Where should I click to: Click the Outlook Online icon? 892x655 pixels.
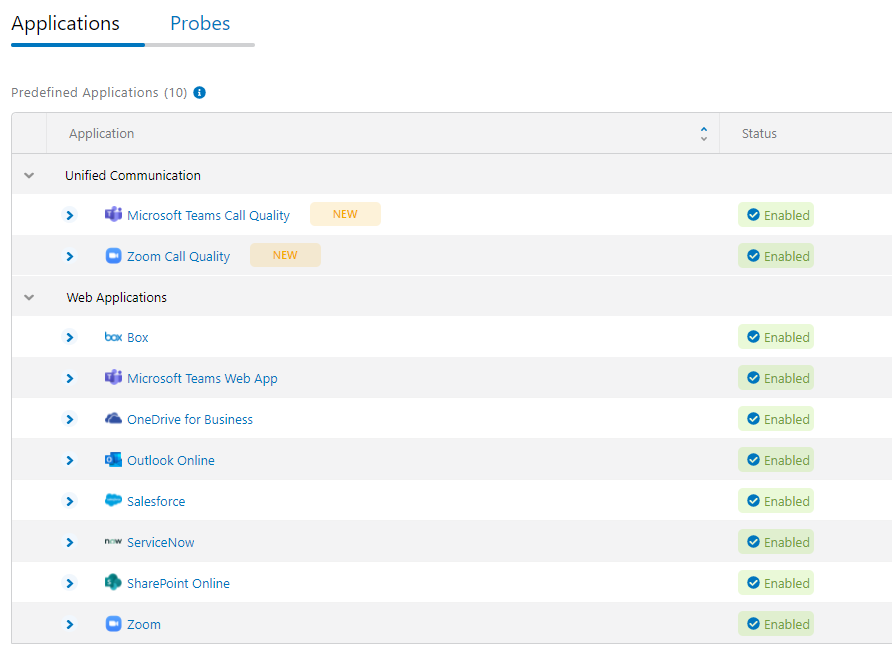tap(113, 460)
